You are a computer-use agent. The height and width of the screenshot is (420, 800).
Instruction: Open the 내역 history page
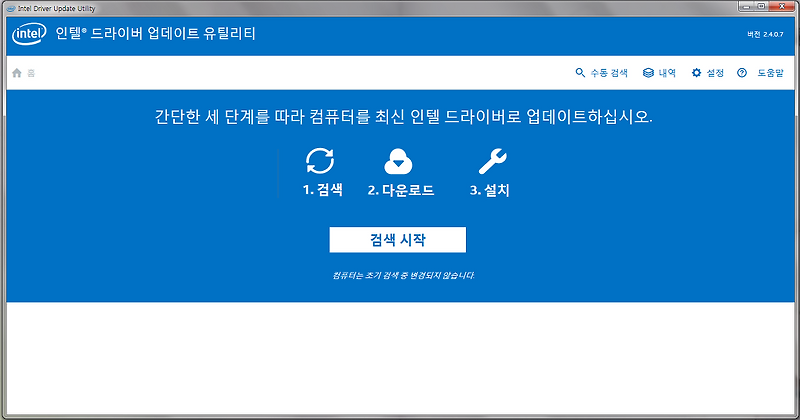pos(667,73)
